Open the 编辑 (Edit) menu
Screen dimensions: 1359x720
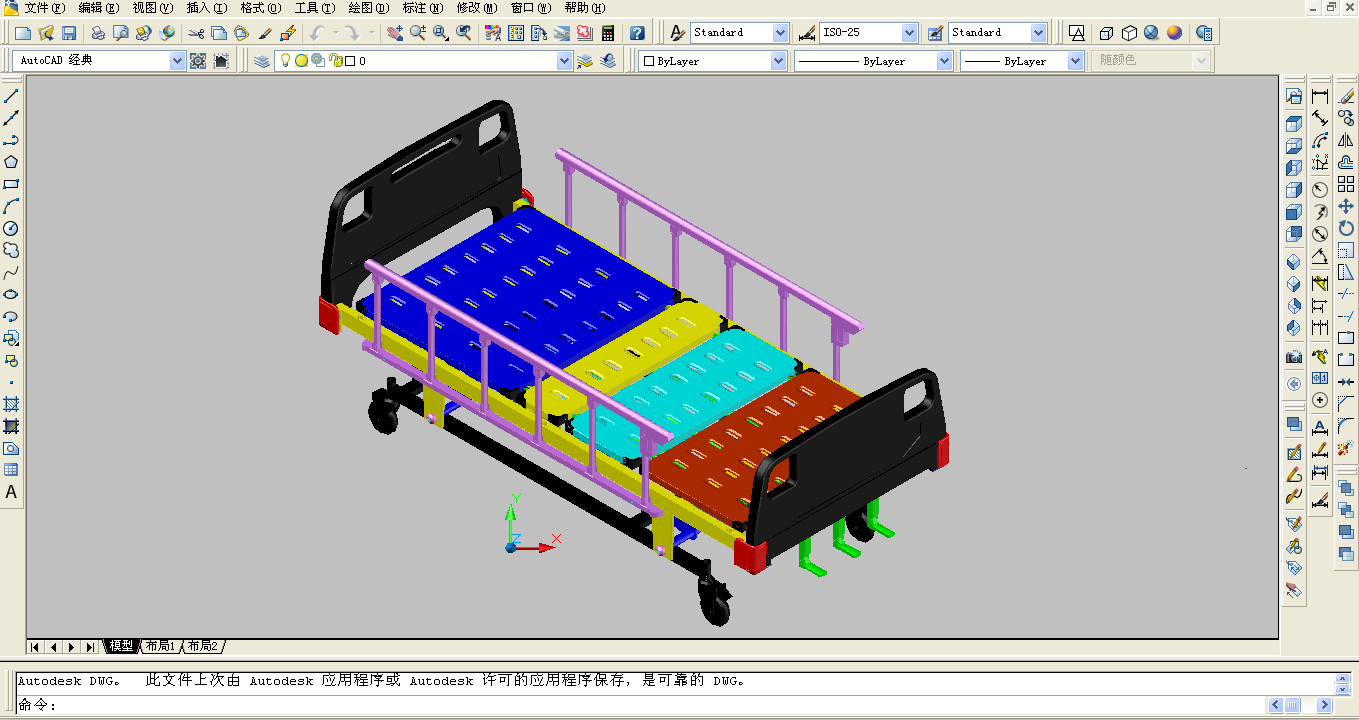(x=99, y=8)
